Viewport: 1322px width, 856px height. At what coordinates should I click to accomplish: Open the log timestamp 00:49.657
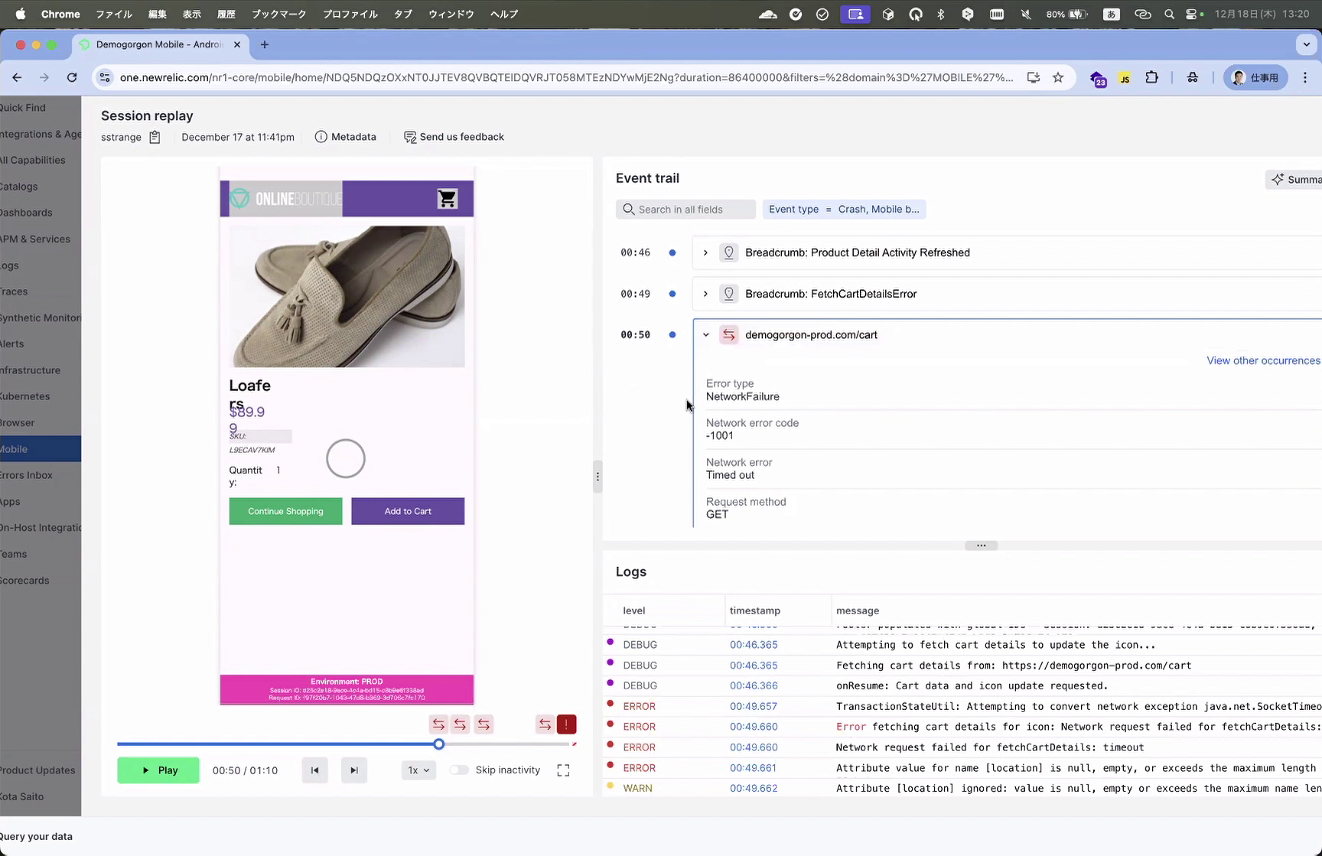point(753,706)
